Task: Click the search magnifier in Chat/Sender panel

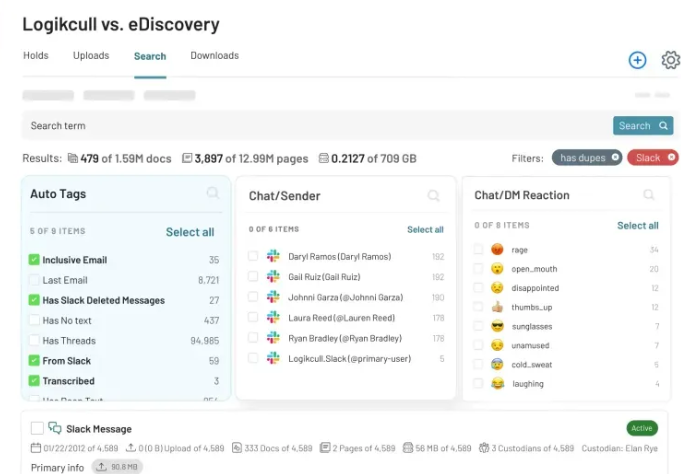Action: coord(433,196)
